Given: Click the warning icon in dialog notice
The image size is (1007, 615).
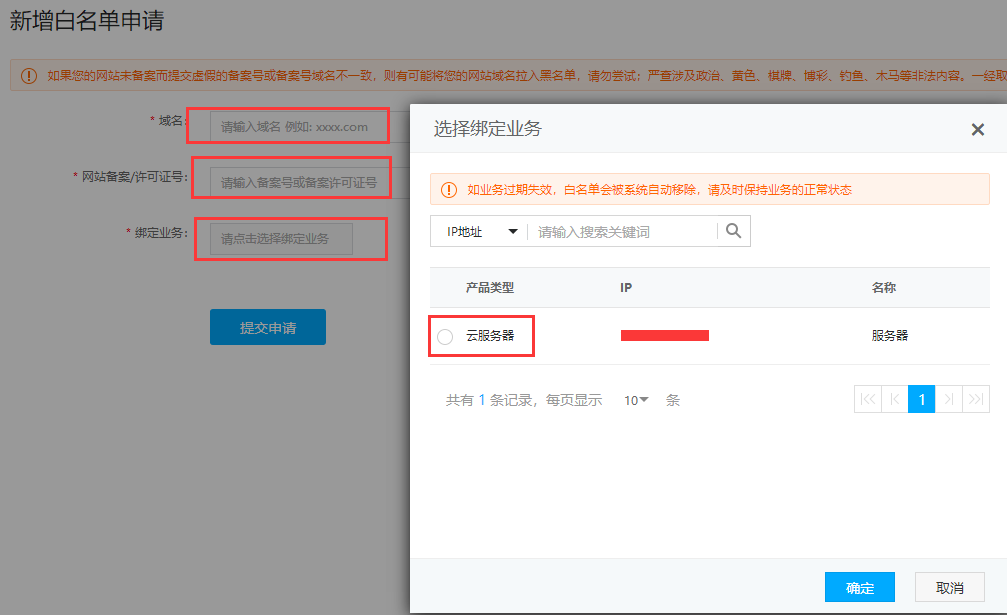Looking at the screenshot, I should pyautogui.click(x=448, y=189).
